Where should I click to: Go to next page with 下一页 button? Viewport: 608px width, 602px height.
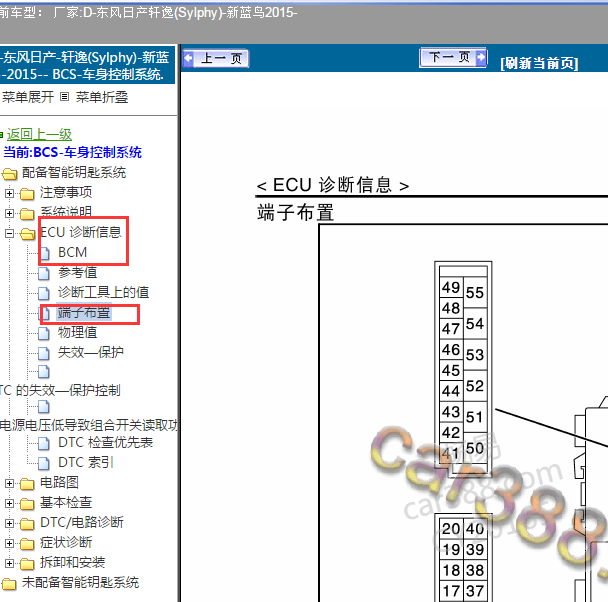tap(453, 58)
